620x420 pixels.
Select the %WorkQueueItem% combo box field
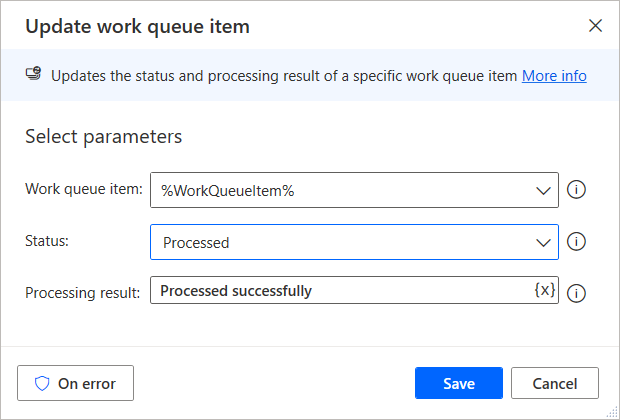[354, 190]
